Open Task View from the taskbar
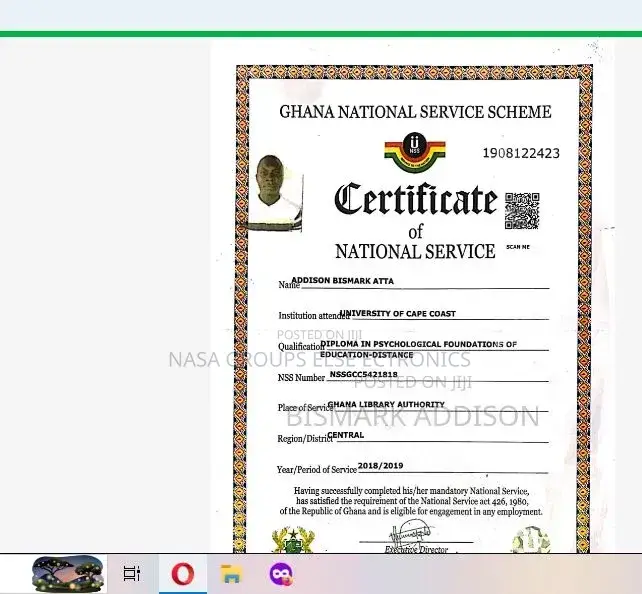The image size is (642, 594). tap(131, 574)
